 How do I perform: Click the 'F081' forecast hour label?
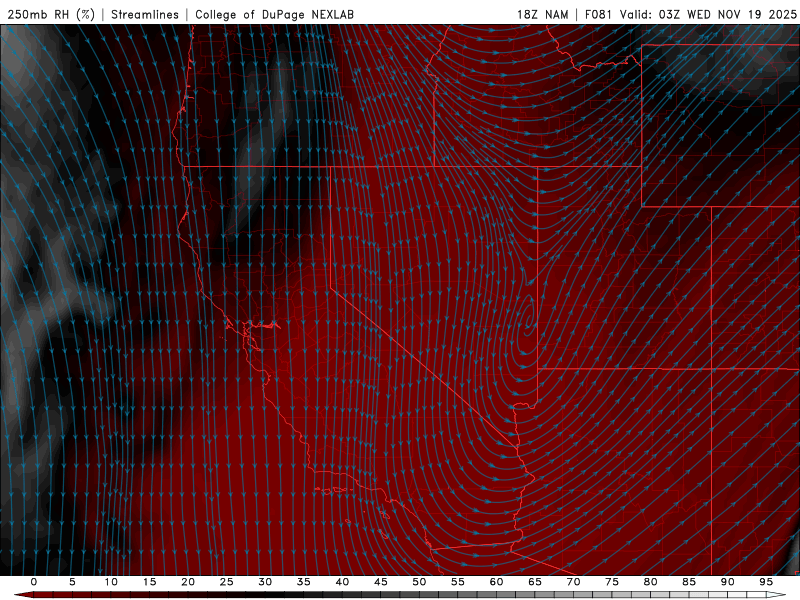click(598, 15)
